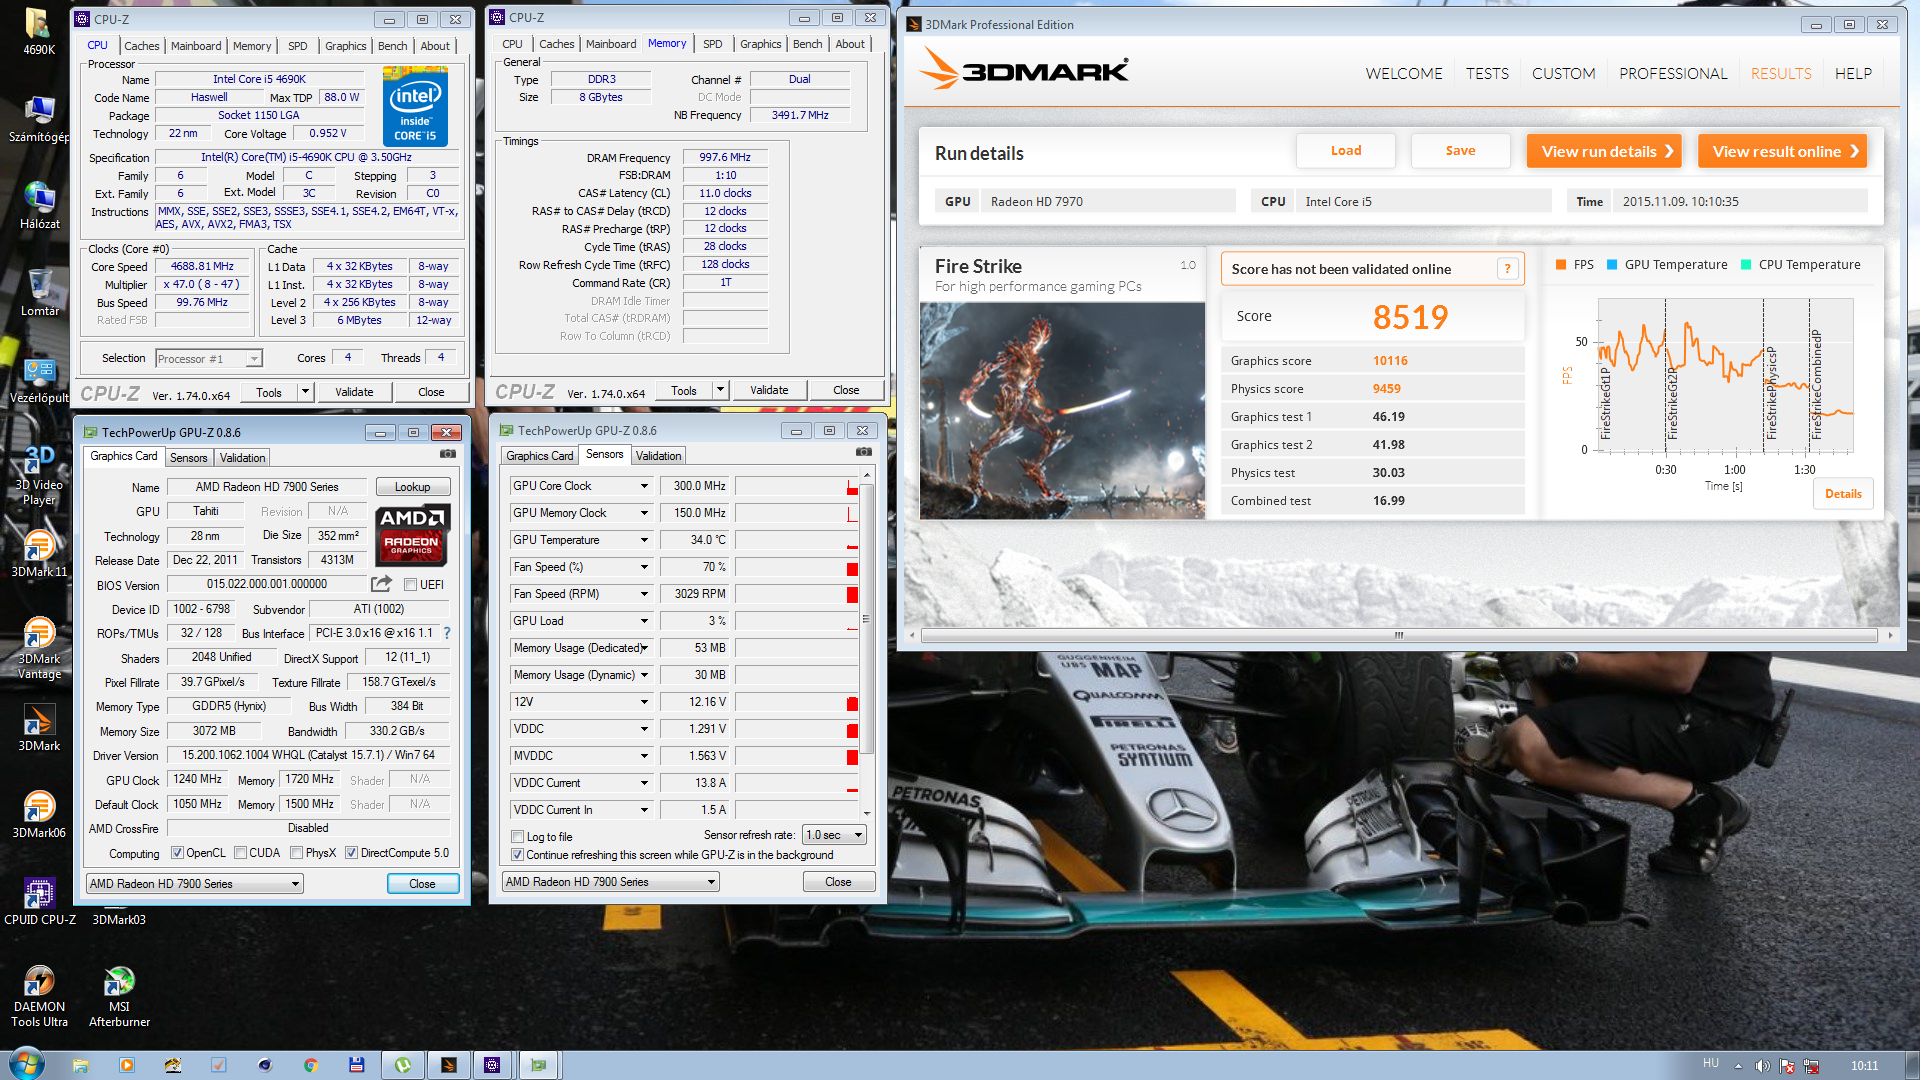
Task: Click the Lookup button in GPU-Z
Action: (x=412, y=487)
